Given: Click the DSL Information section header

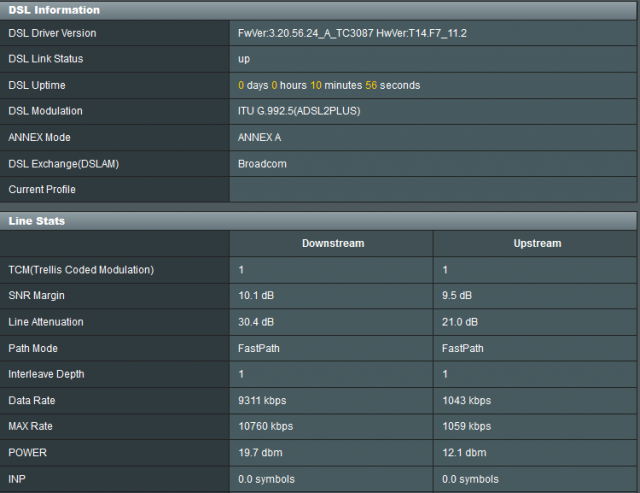Looking at the screenshot, I should [54, 10].
